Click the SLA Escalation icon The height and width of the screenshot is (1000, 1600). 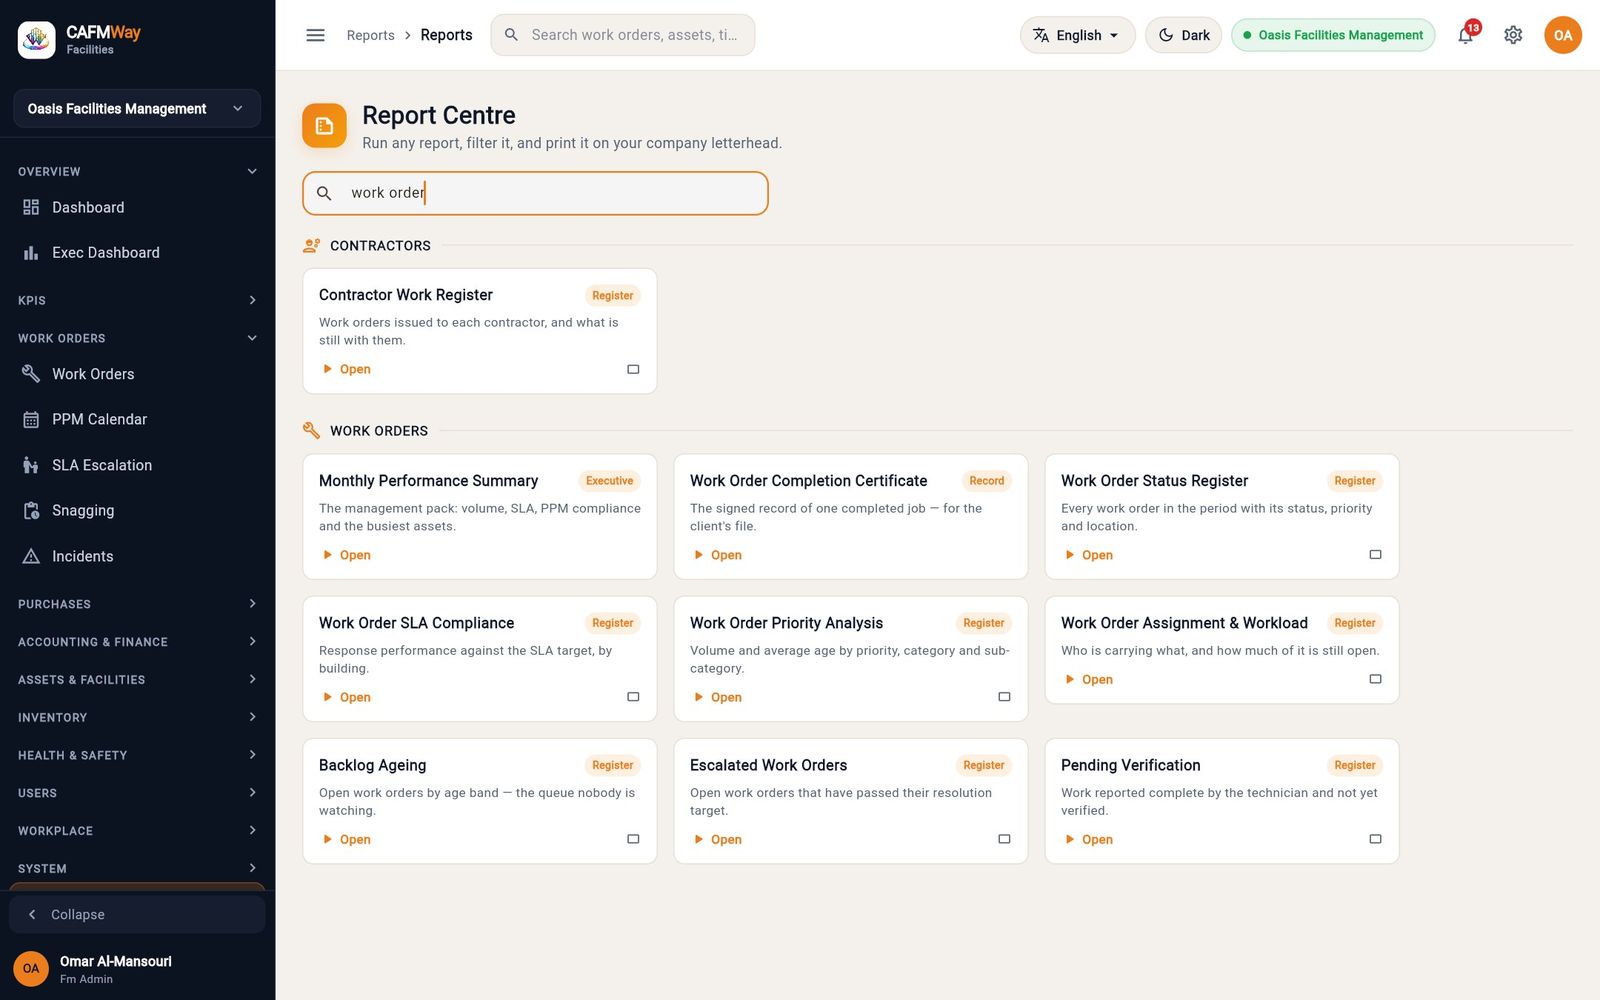pyautogui.click(x=31, y=465)
